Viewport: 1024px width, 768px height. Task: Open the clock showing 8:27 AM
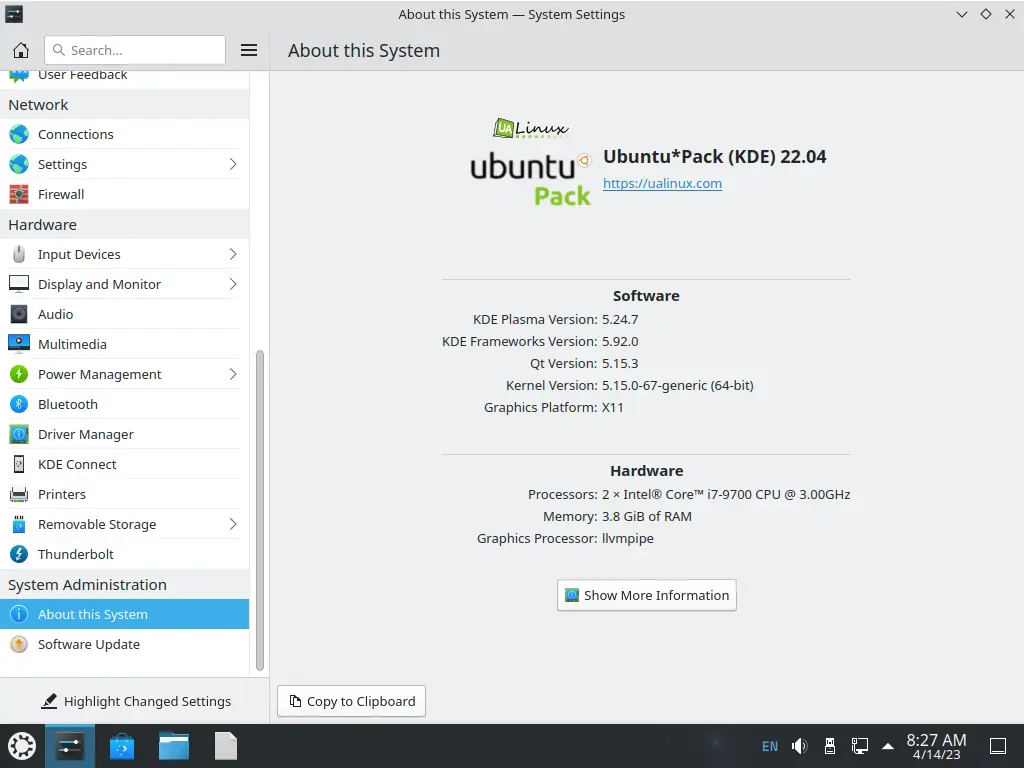[x=936, y=746]
